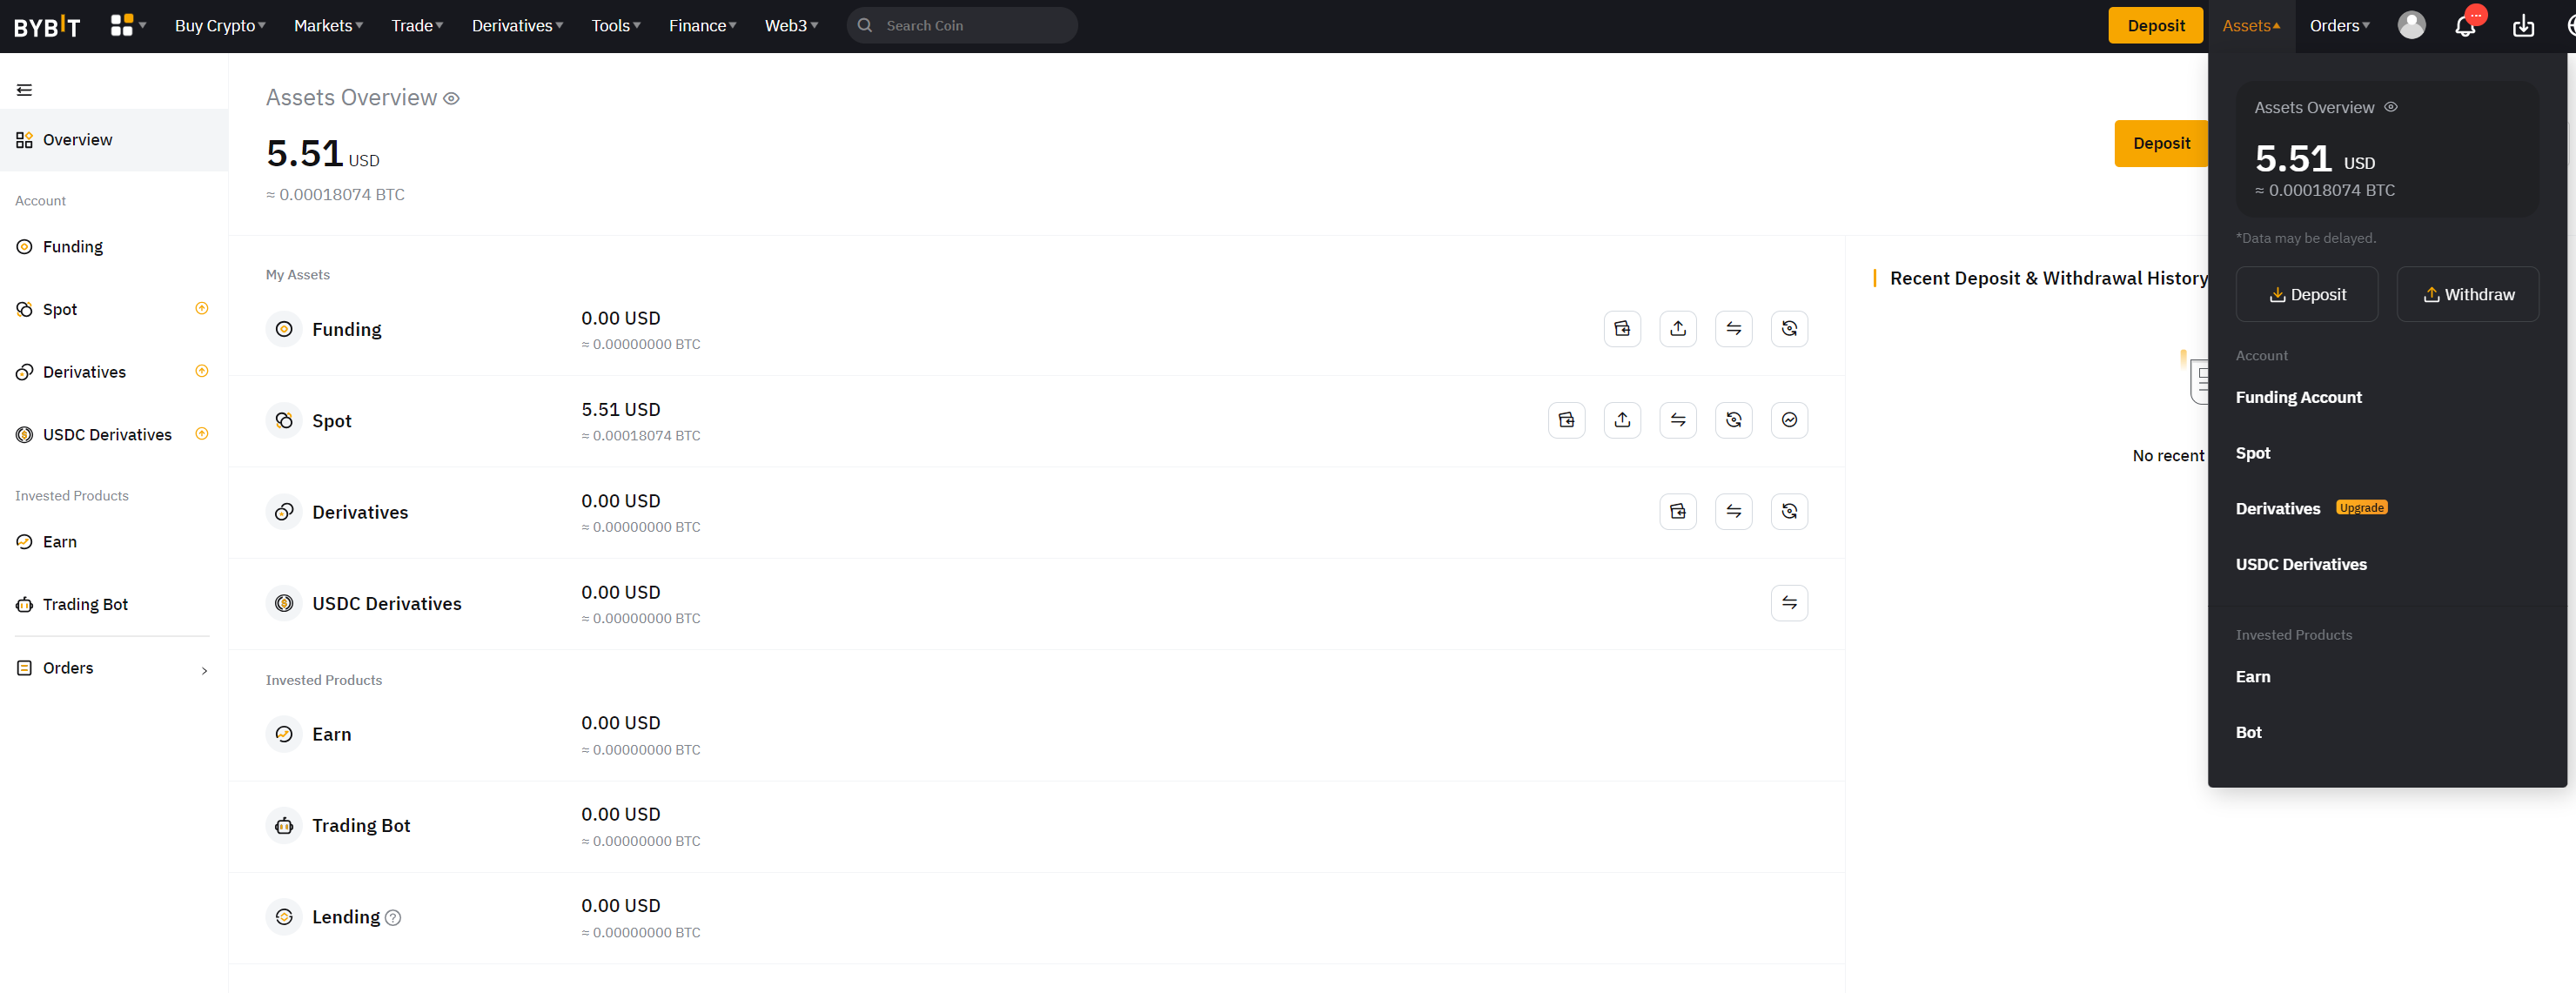Image resolution: width=2576 pixels, height=993 pixels.
Task: Expand the Buy Crypto dropdown
Action: (x=219, y=26)
